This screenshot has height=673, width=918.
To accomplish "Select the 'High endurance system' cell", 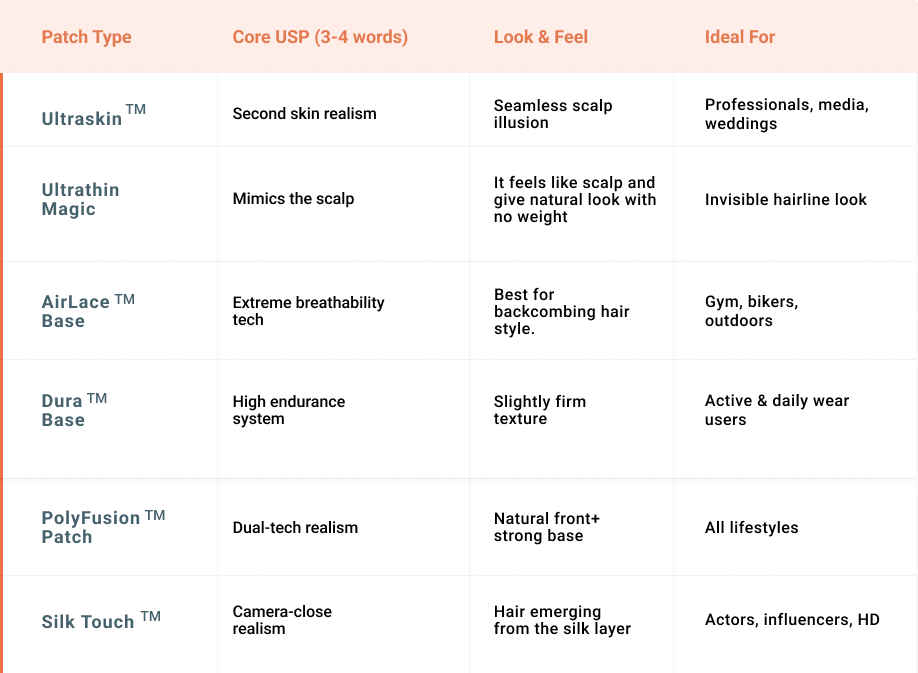I will tap(288, 410).
